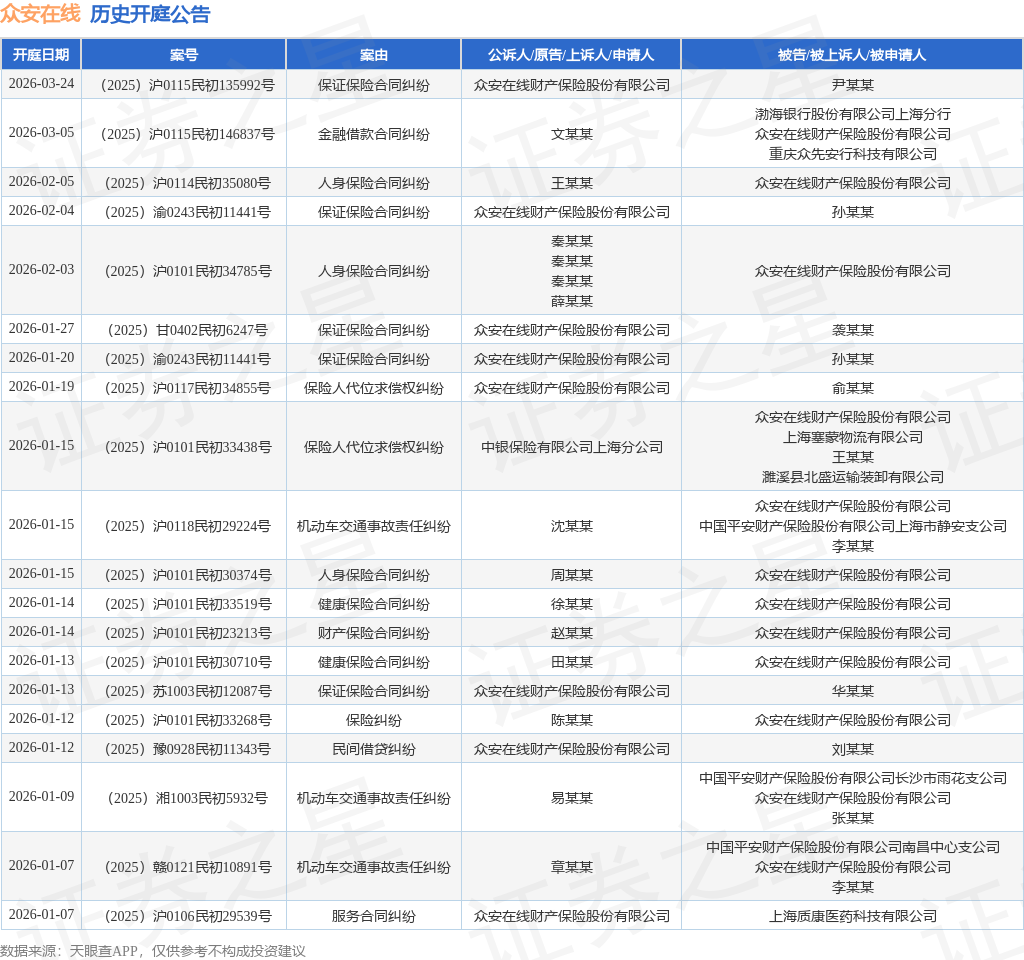Click case number 赣0121民初10891号
Image resolution: width=1024 pixels, height=960 pixels.
pos(212,867)
